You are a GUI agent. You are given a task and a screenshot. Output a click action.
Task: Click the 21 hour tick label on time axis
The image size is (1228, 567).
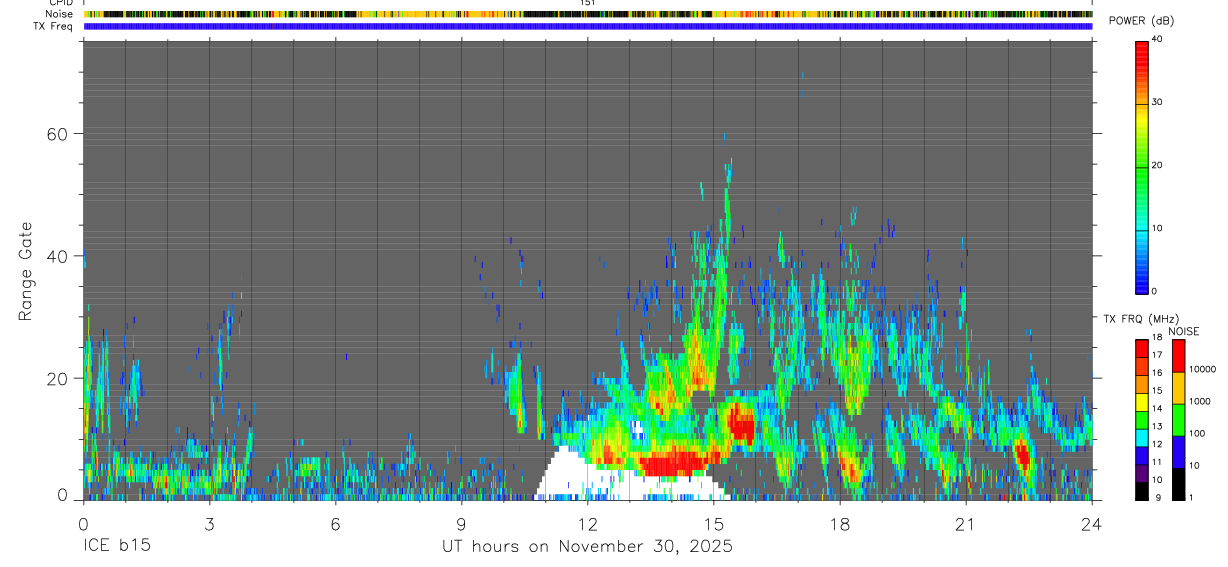tap(965, 523)
